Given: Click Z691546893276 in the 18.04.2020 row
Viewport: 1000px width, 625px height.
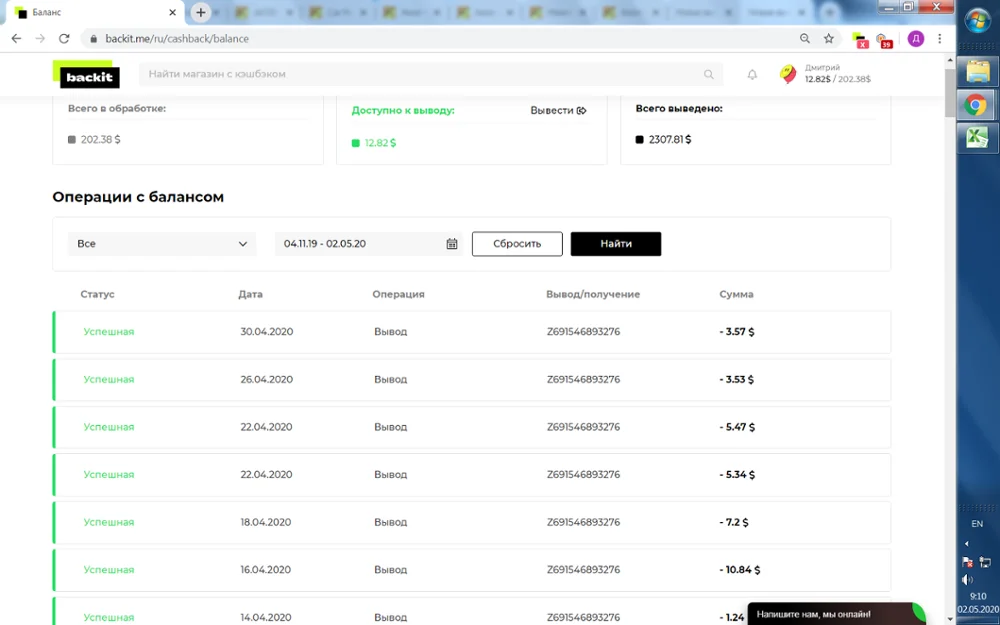Looking at the screenshot, I should [584, 522].
